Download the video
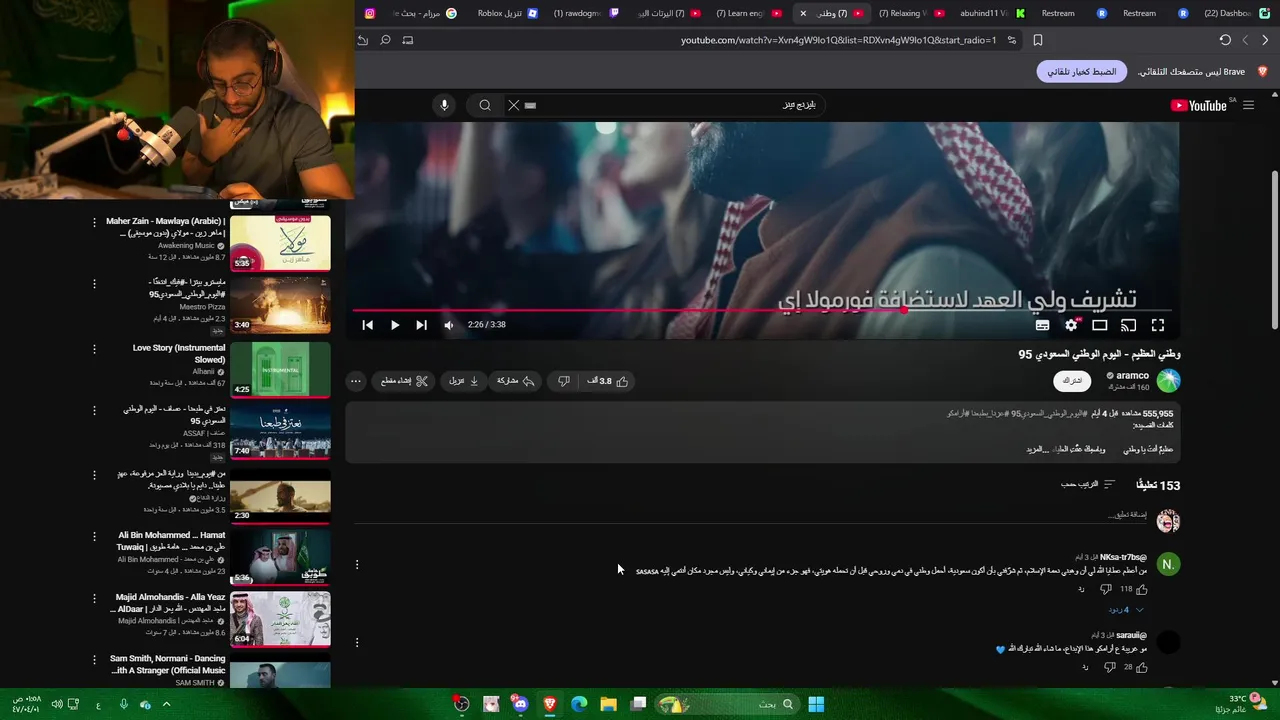This screenshot has width=1280, height=720. (x=464, y=381)
